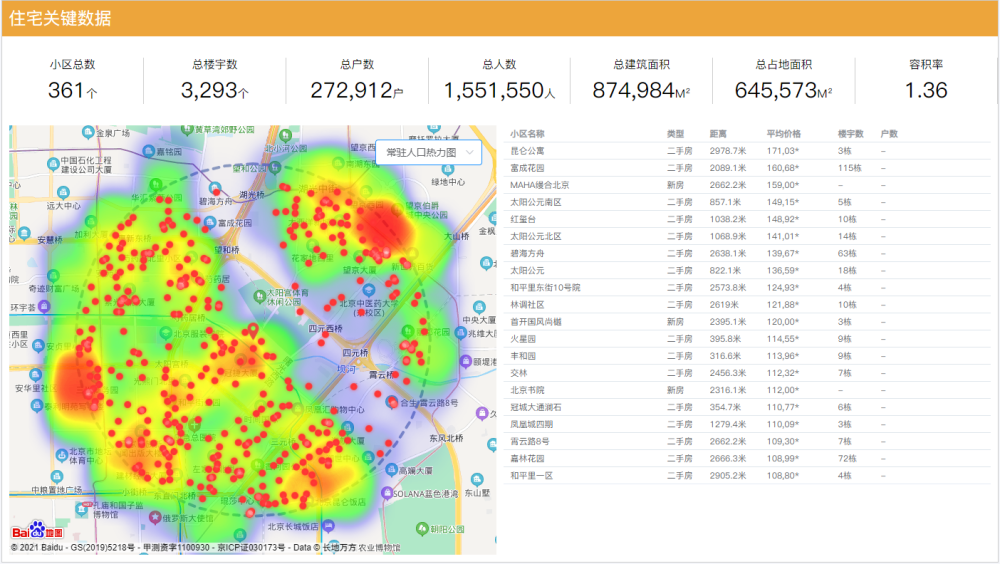Image resolution: width=1000 pixels, height=564 pixels.
Task: Click the Baidu map logo
Action: [x=37, y=531]
